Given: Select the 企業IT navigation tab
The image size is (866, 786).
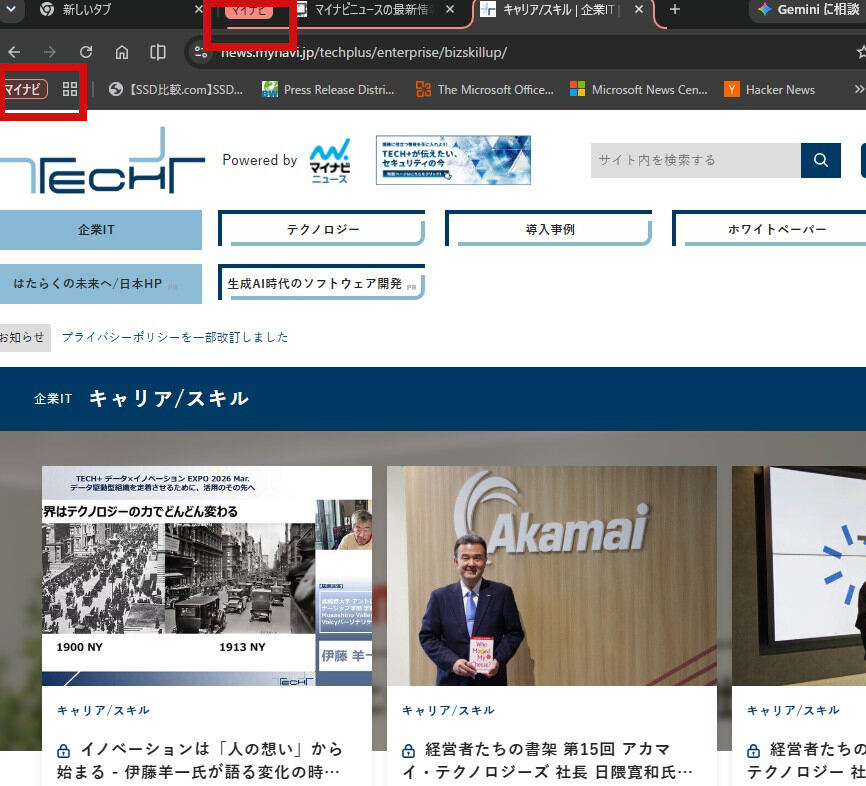Looking at the screenshot, I should (99, 230).
